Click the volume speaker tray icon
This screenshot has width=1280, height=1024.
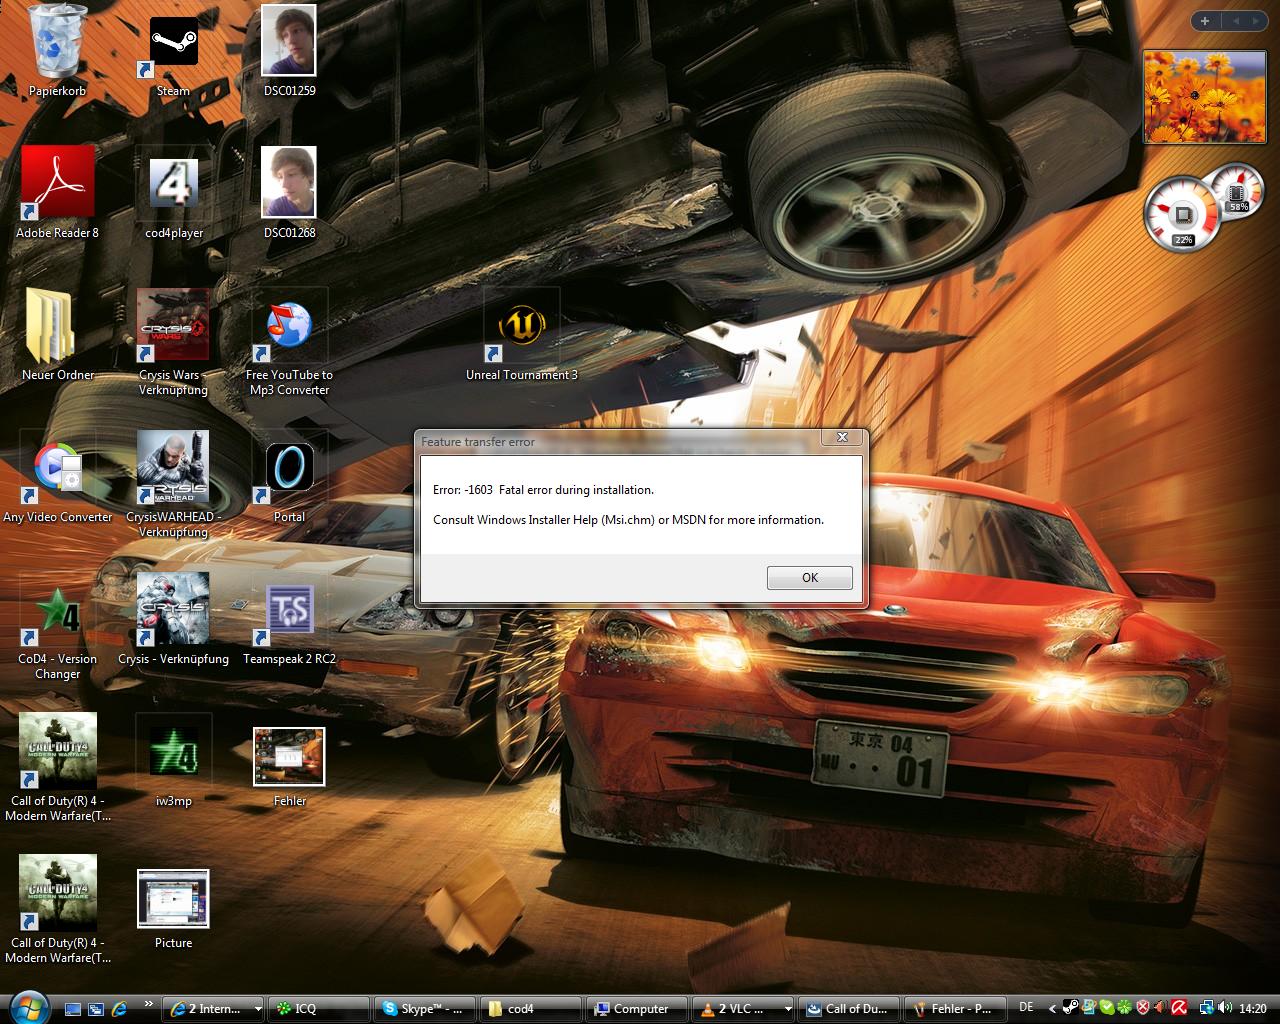[1225, 1008]
